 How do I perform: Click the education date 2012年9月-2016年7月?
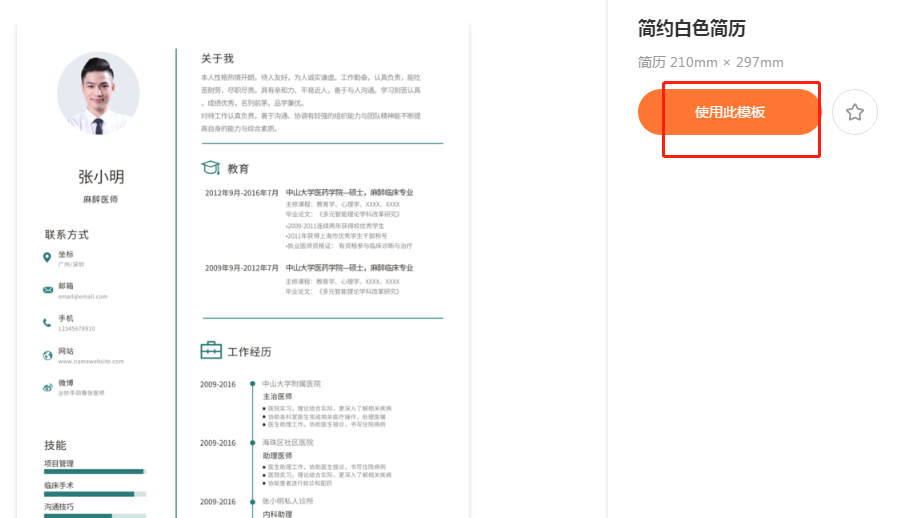pyautogui.click(x=241, y=193)
